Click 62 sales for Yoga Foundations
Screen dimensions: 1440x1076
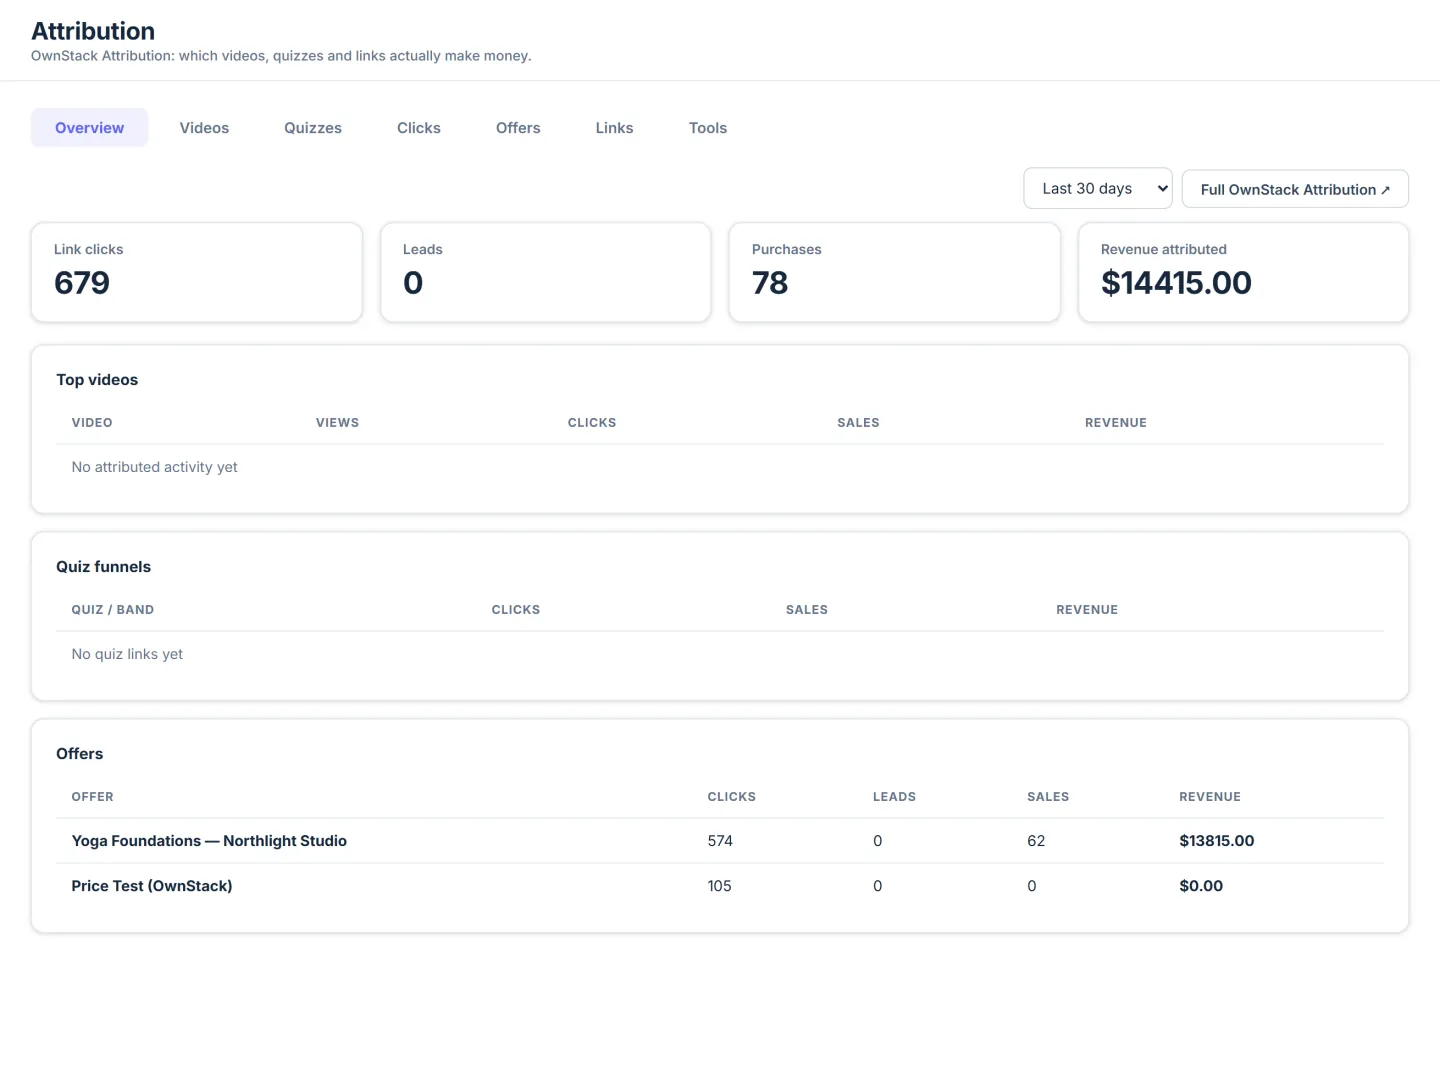(1036, 841)
